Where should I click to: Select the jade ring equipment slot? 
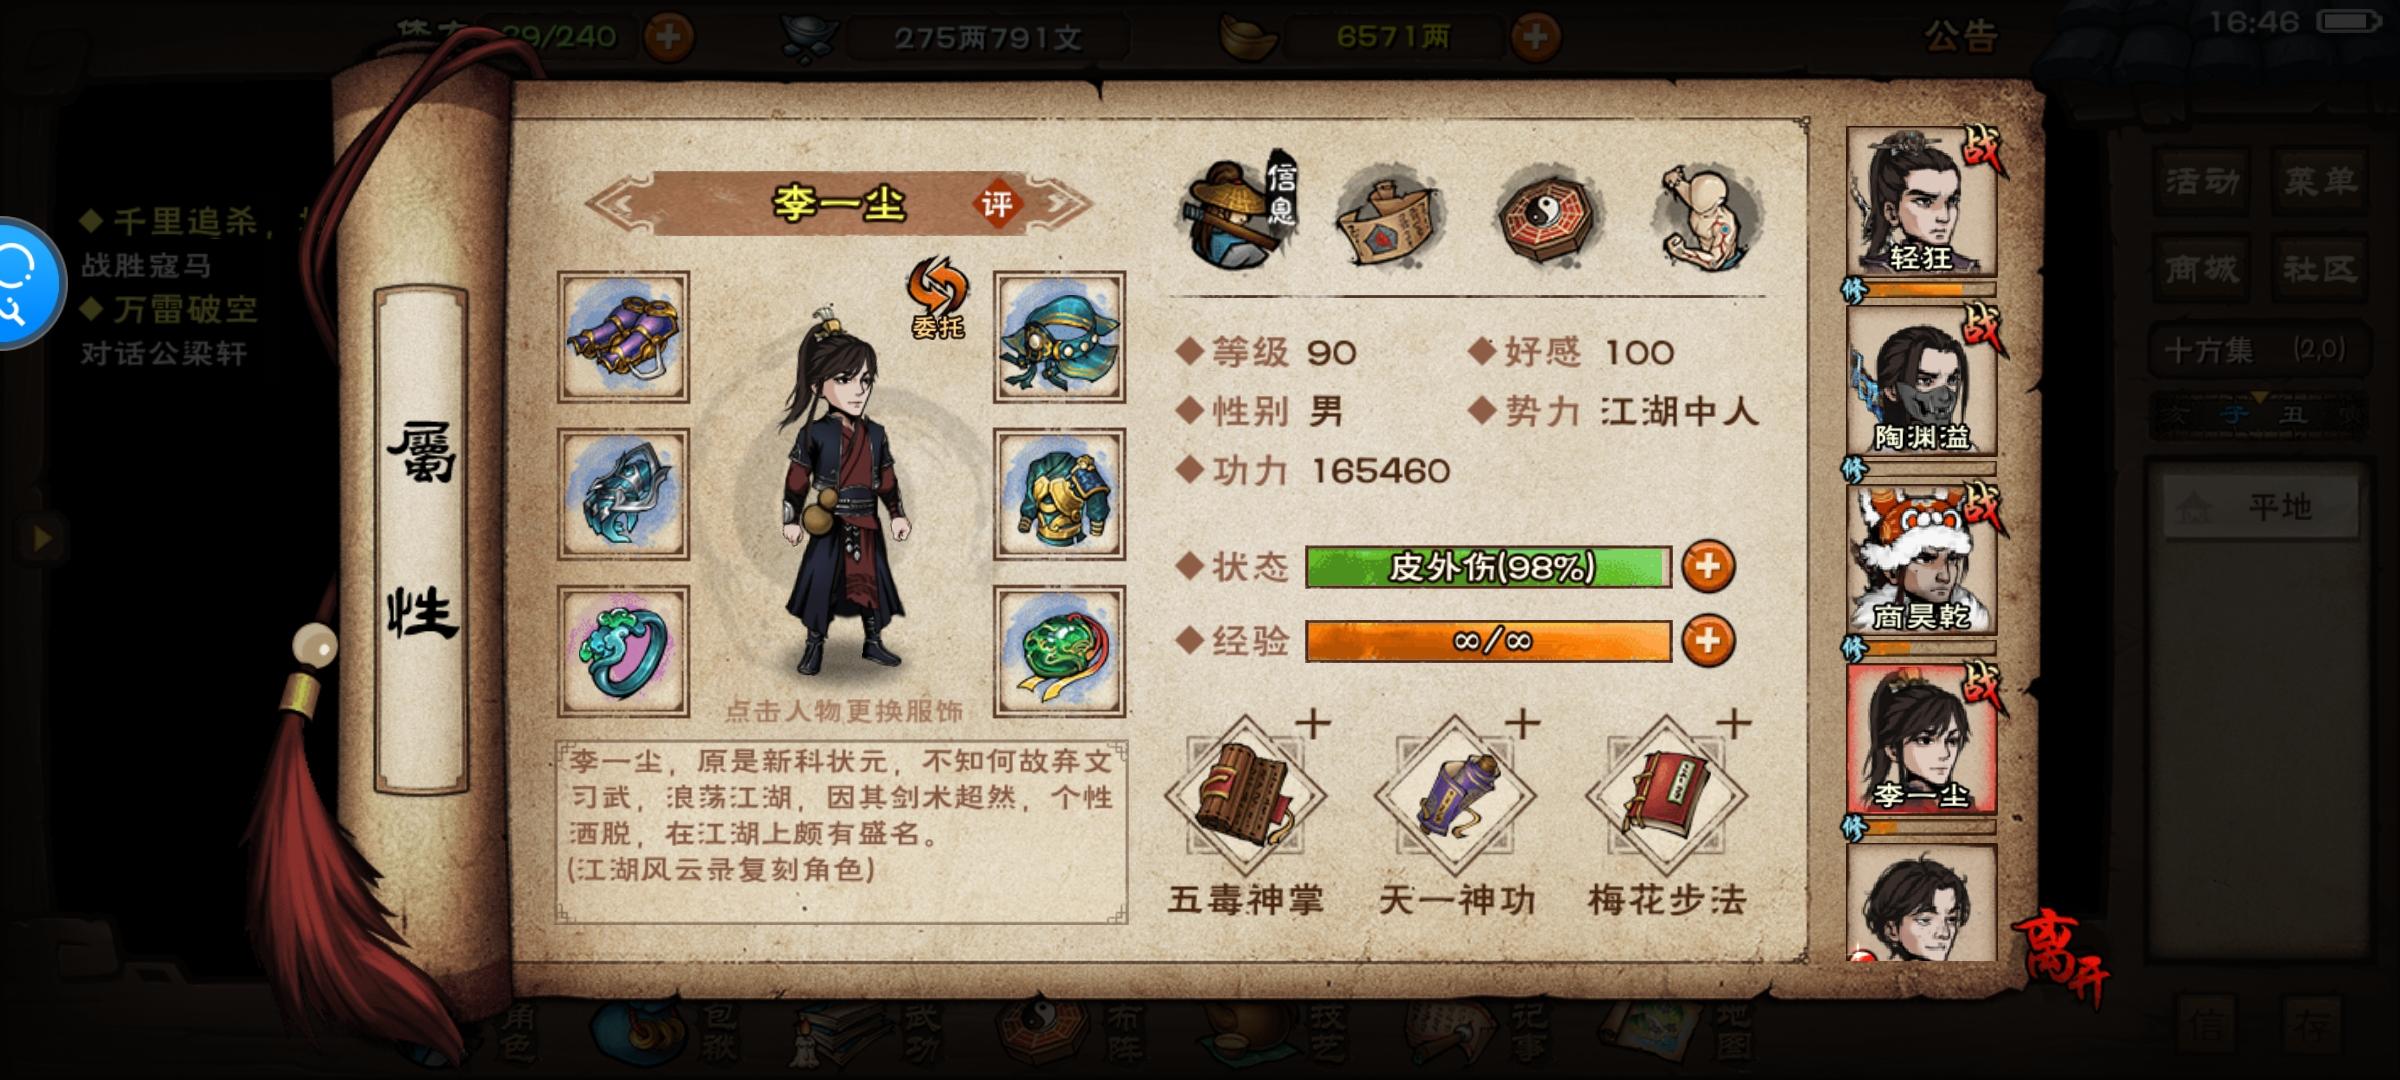click(x=623, y=651)
